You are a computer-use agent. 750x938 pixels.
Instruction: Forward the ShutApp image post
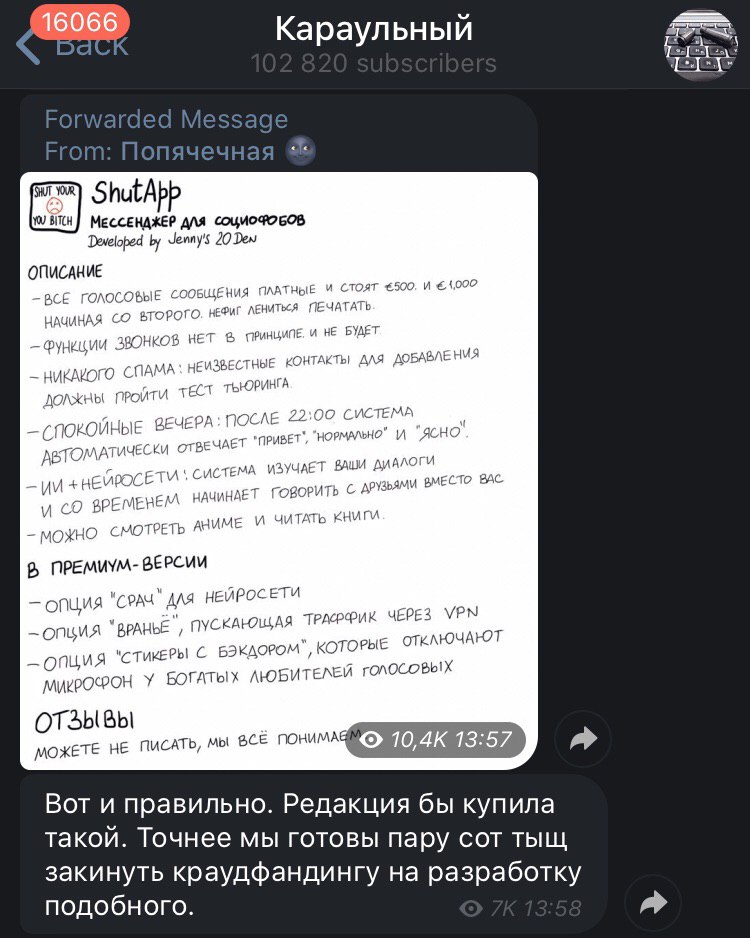tap(583, 739)
